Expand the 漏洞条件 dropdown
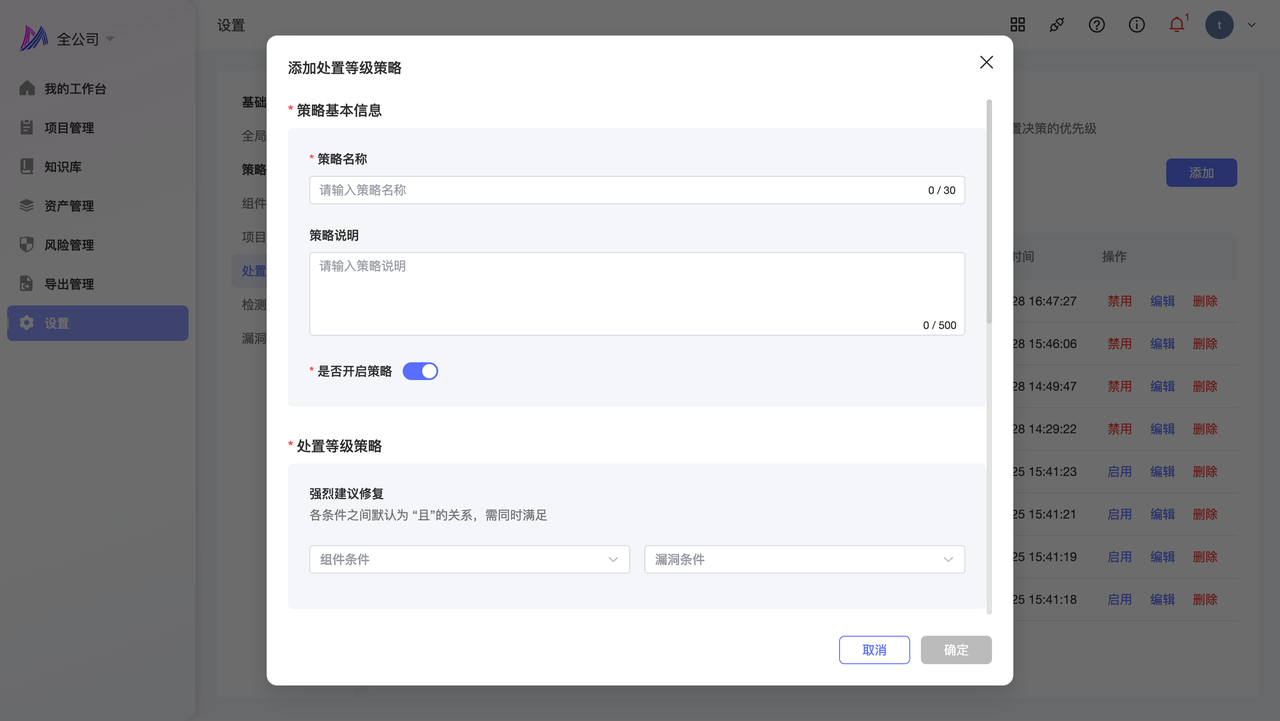 point(804,559)
